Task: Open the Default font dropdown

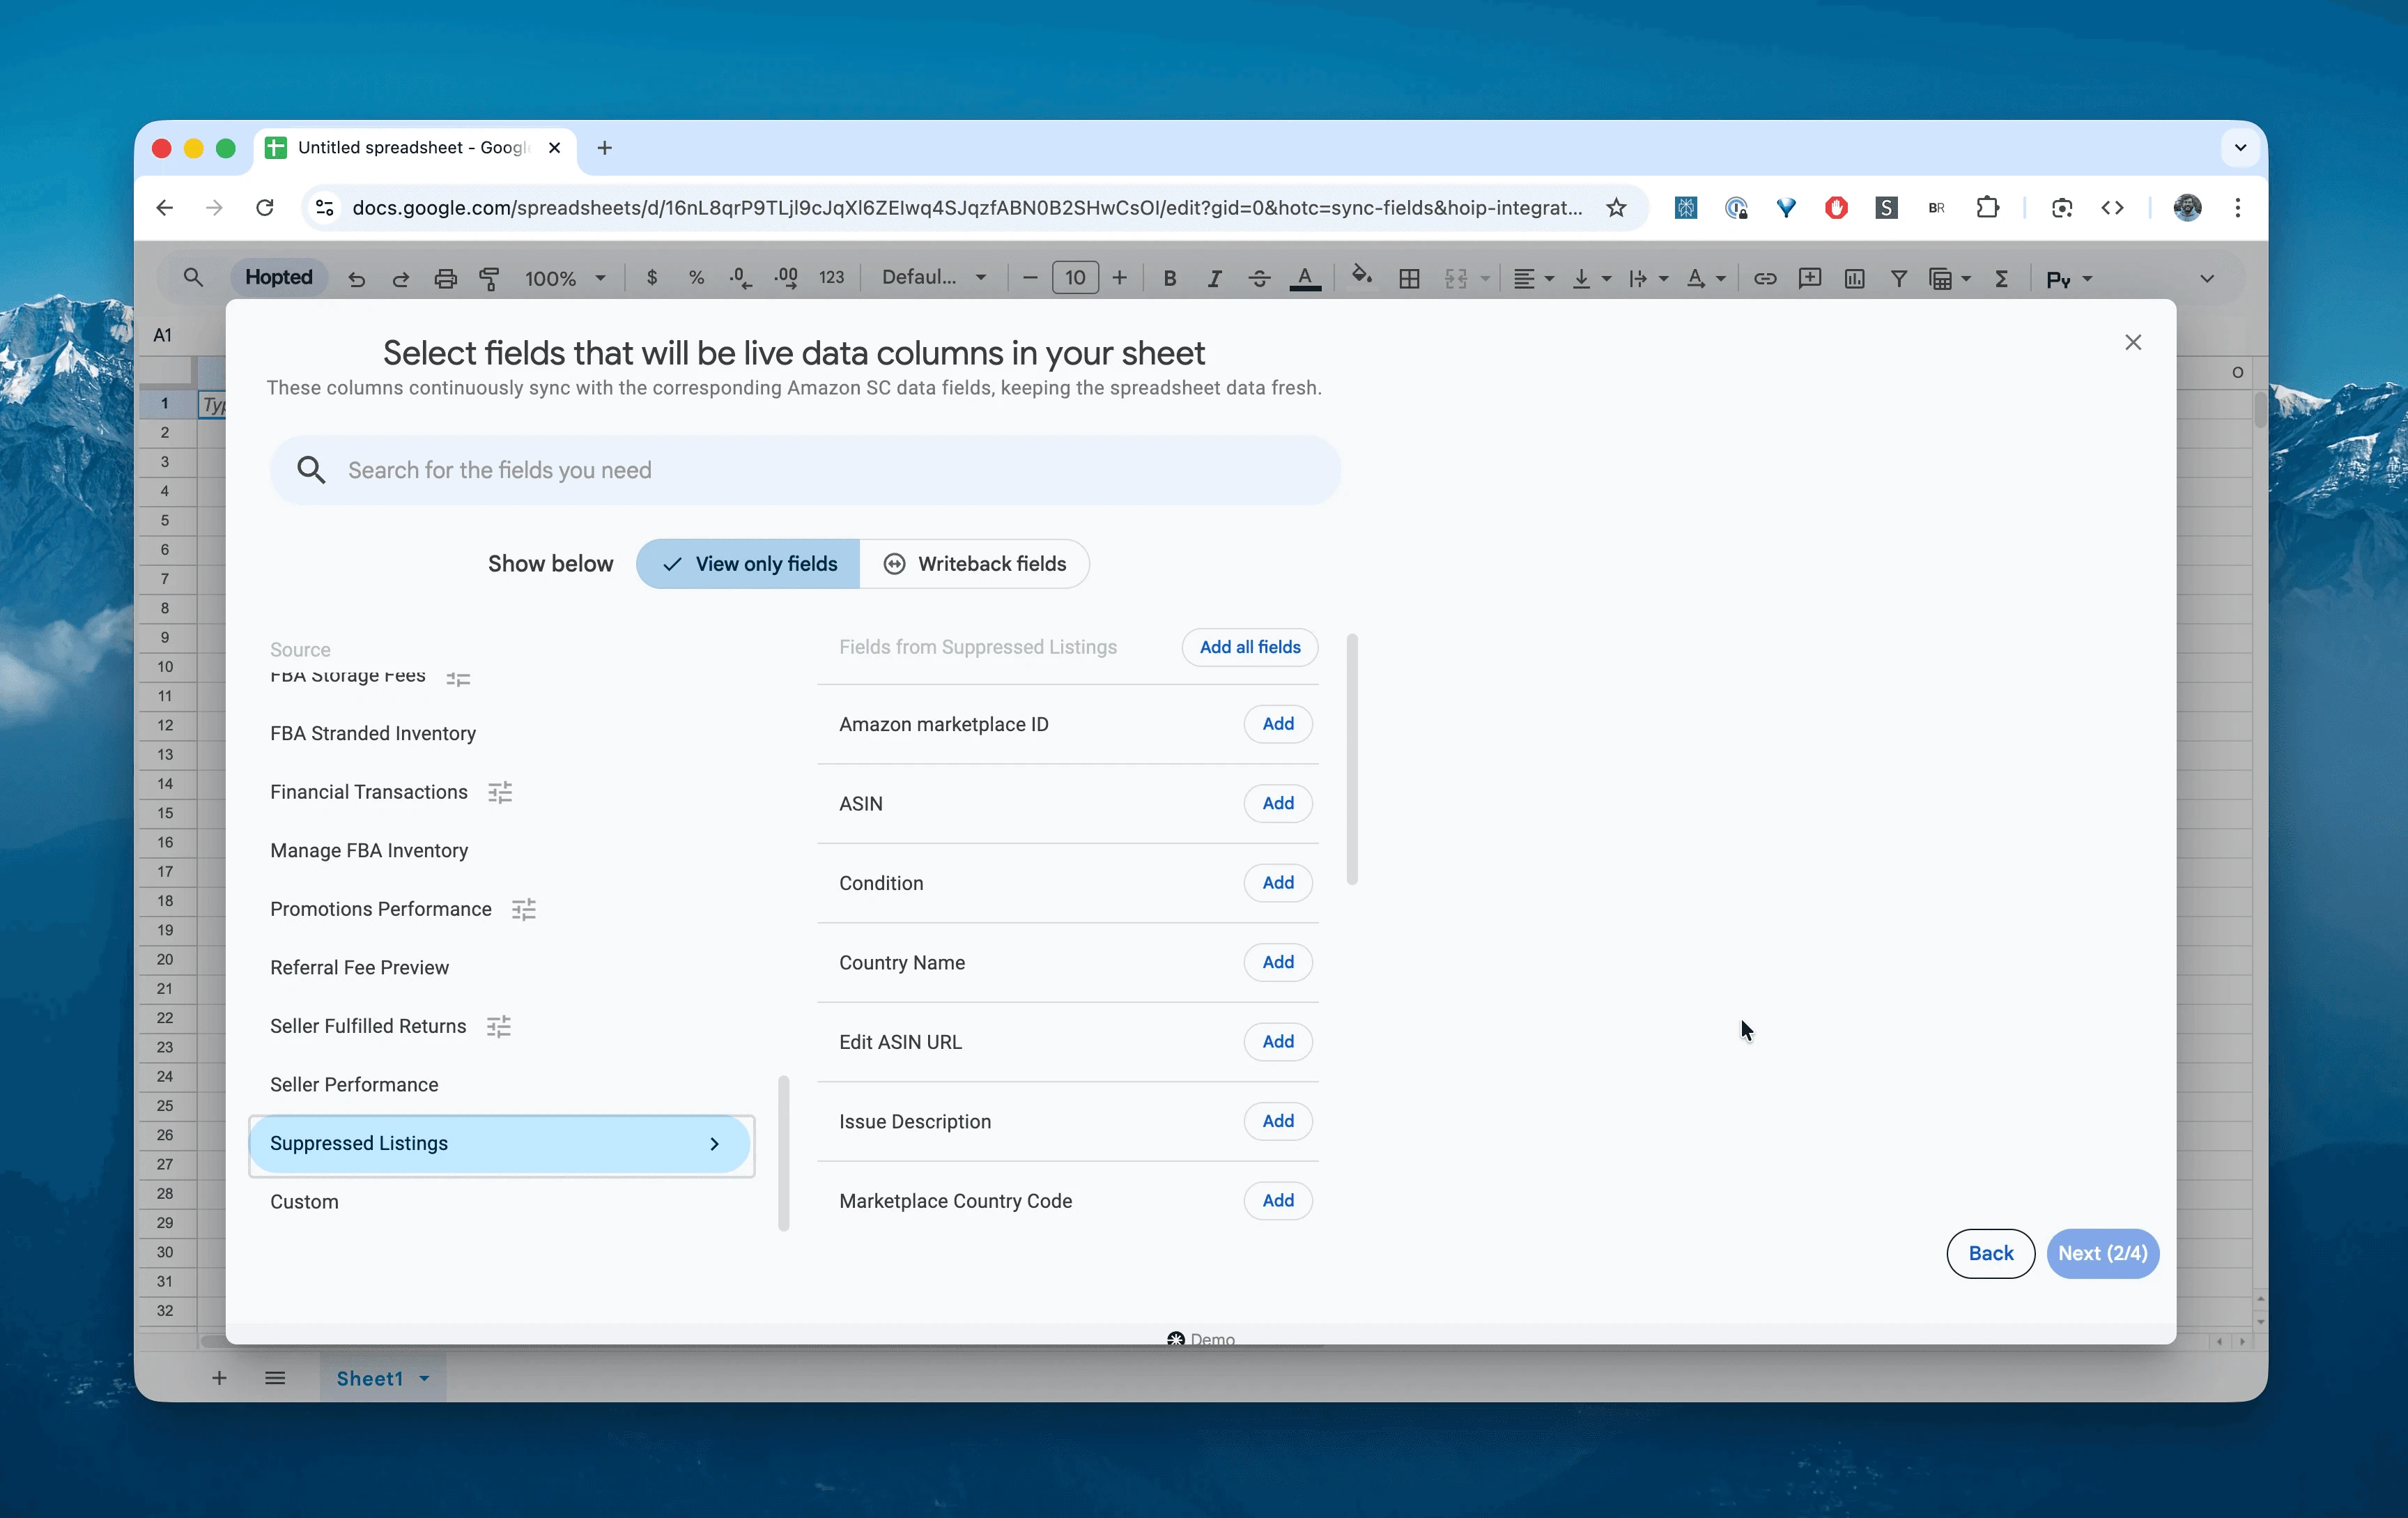Action: point(934,278)
